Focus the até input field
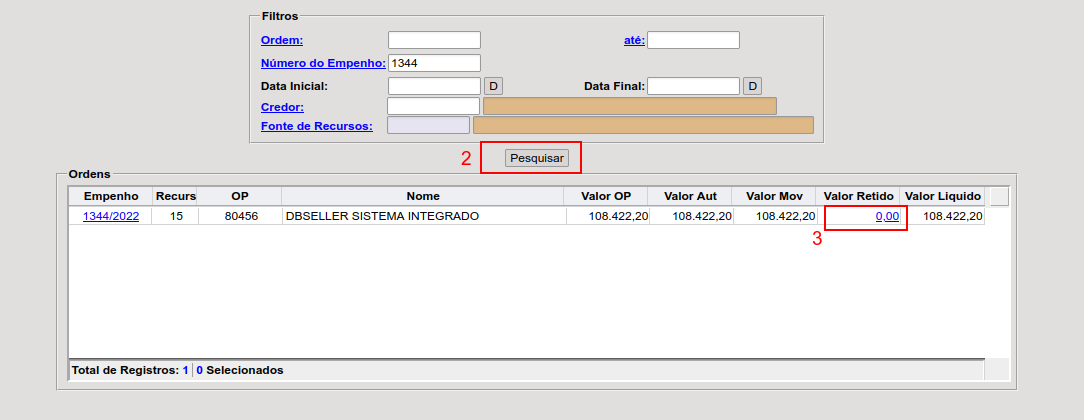 click(x=693, y=40)
